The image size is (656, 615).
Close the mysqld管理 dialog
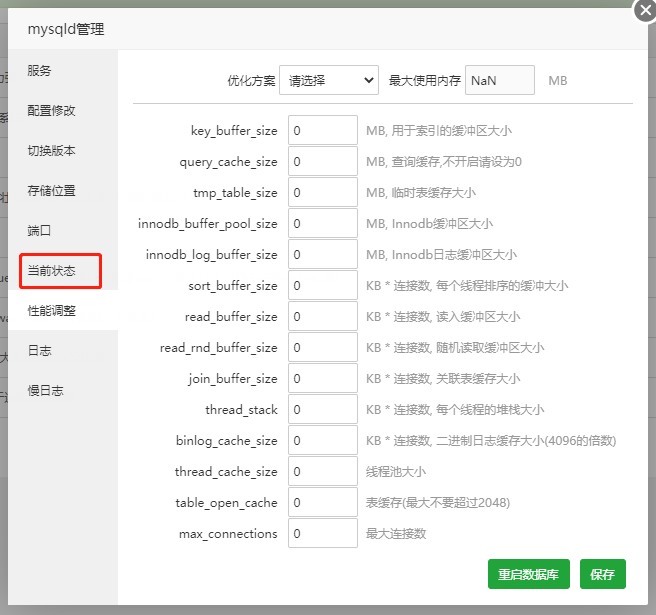(645, 10)
